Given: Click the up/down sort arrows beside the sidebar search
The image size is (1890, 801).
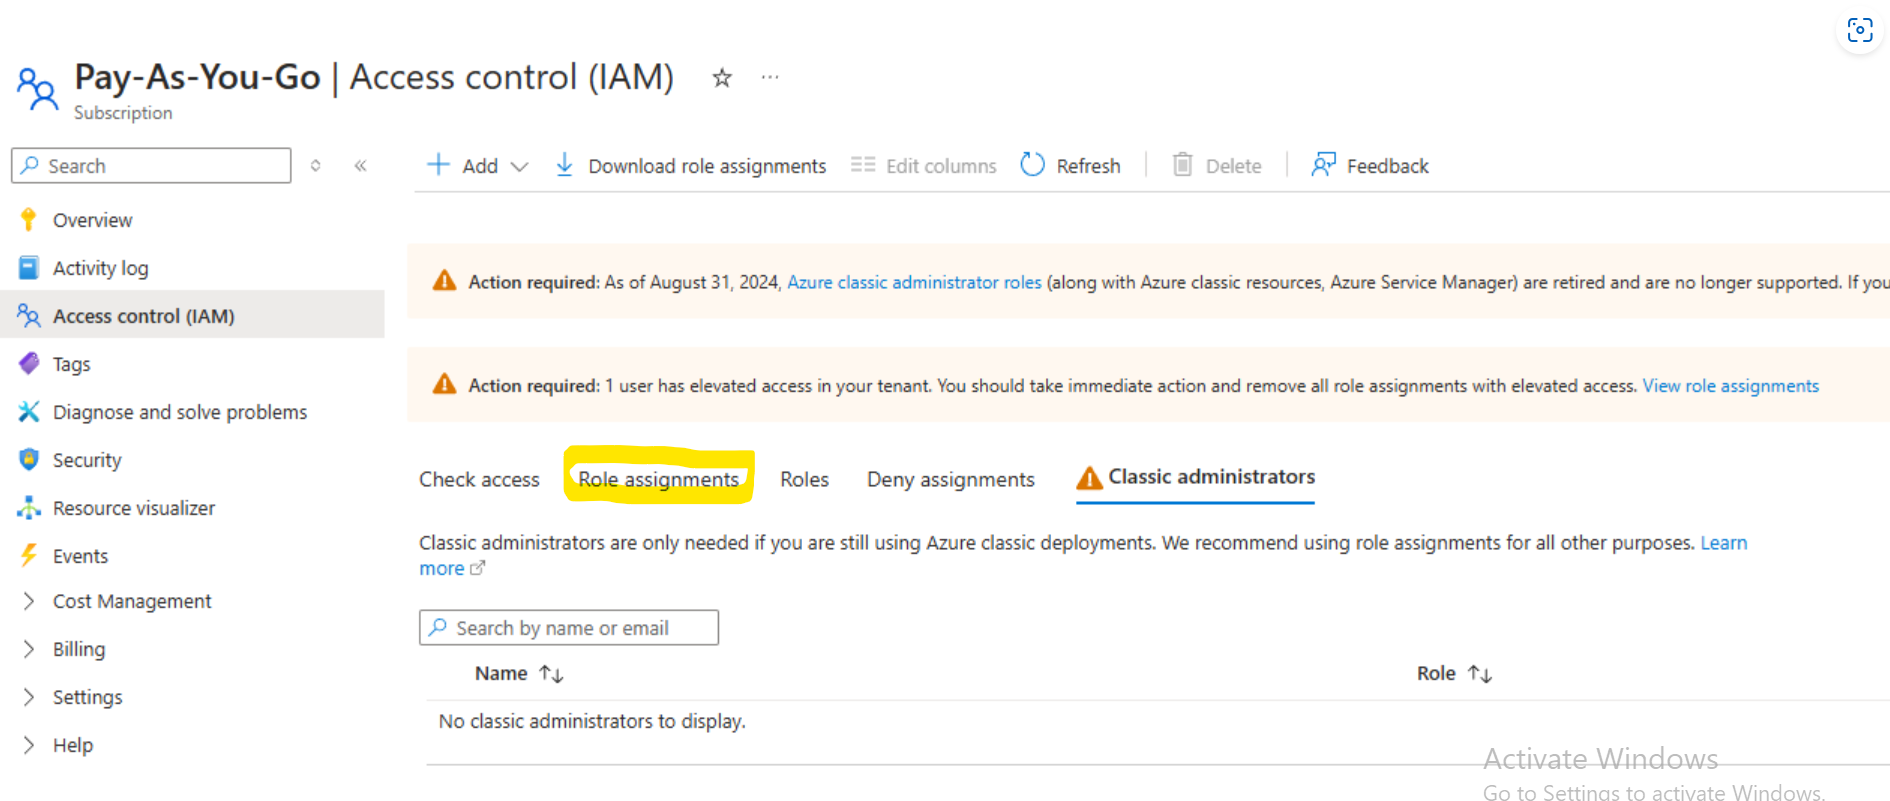Looking at the screenshot, I should [x=315, y=166].
